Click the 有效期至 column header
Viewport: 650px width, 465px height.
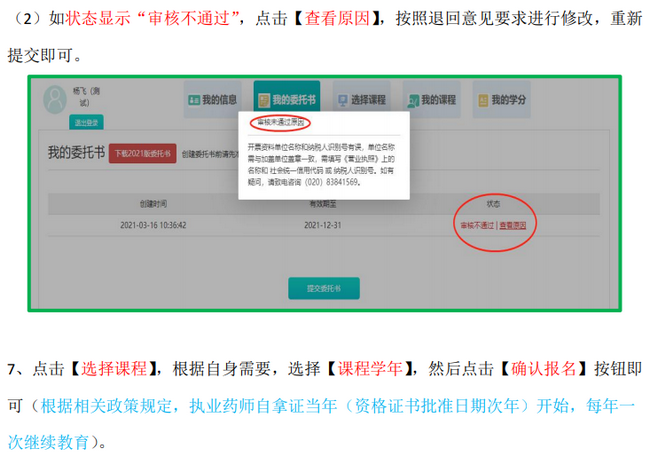coord(329,202)
